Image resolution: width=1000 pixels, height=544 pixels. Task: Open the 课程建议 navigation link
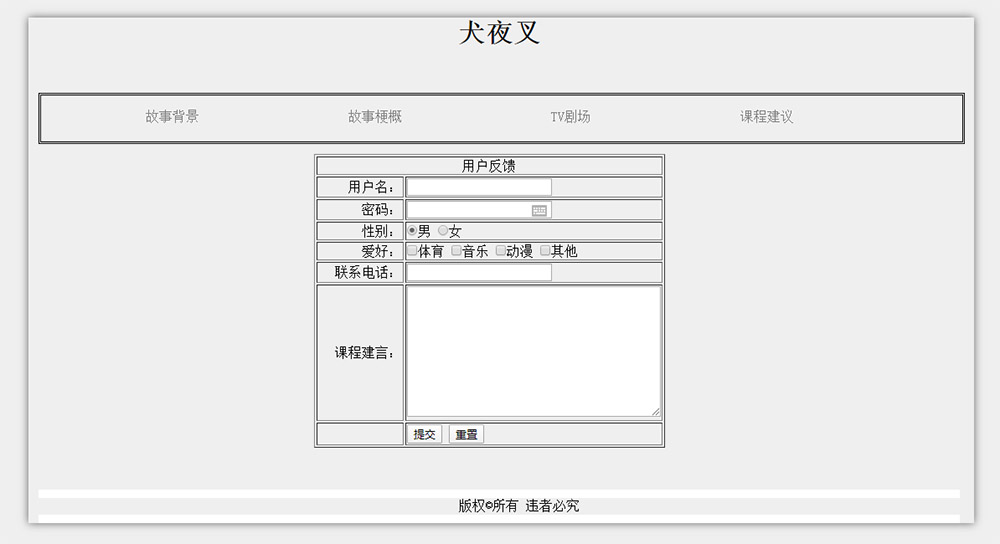(x=766, y=117)
